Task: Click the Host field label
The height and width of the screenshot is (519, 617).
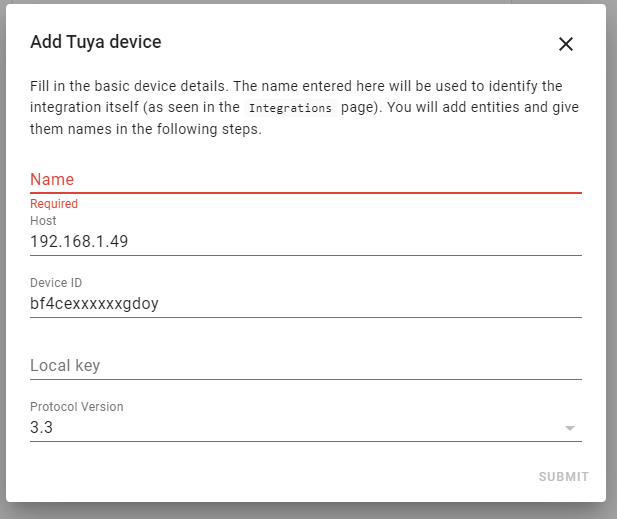Action: click(x=43, y=221)
